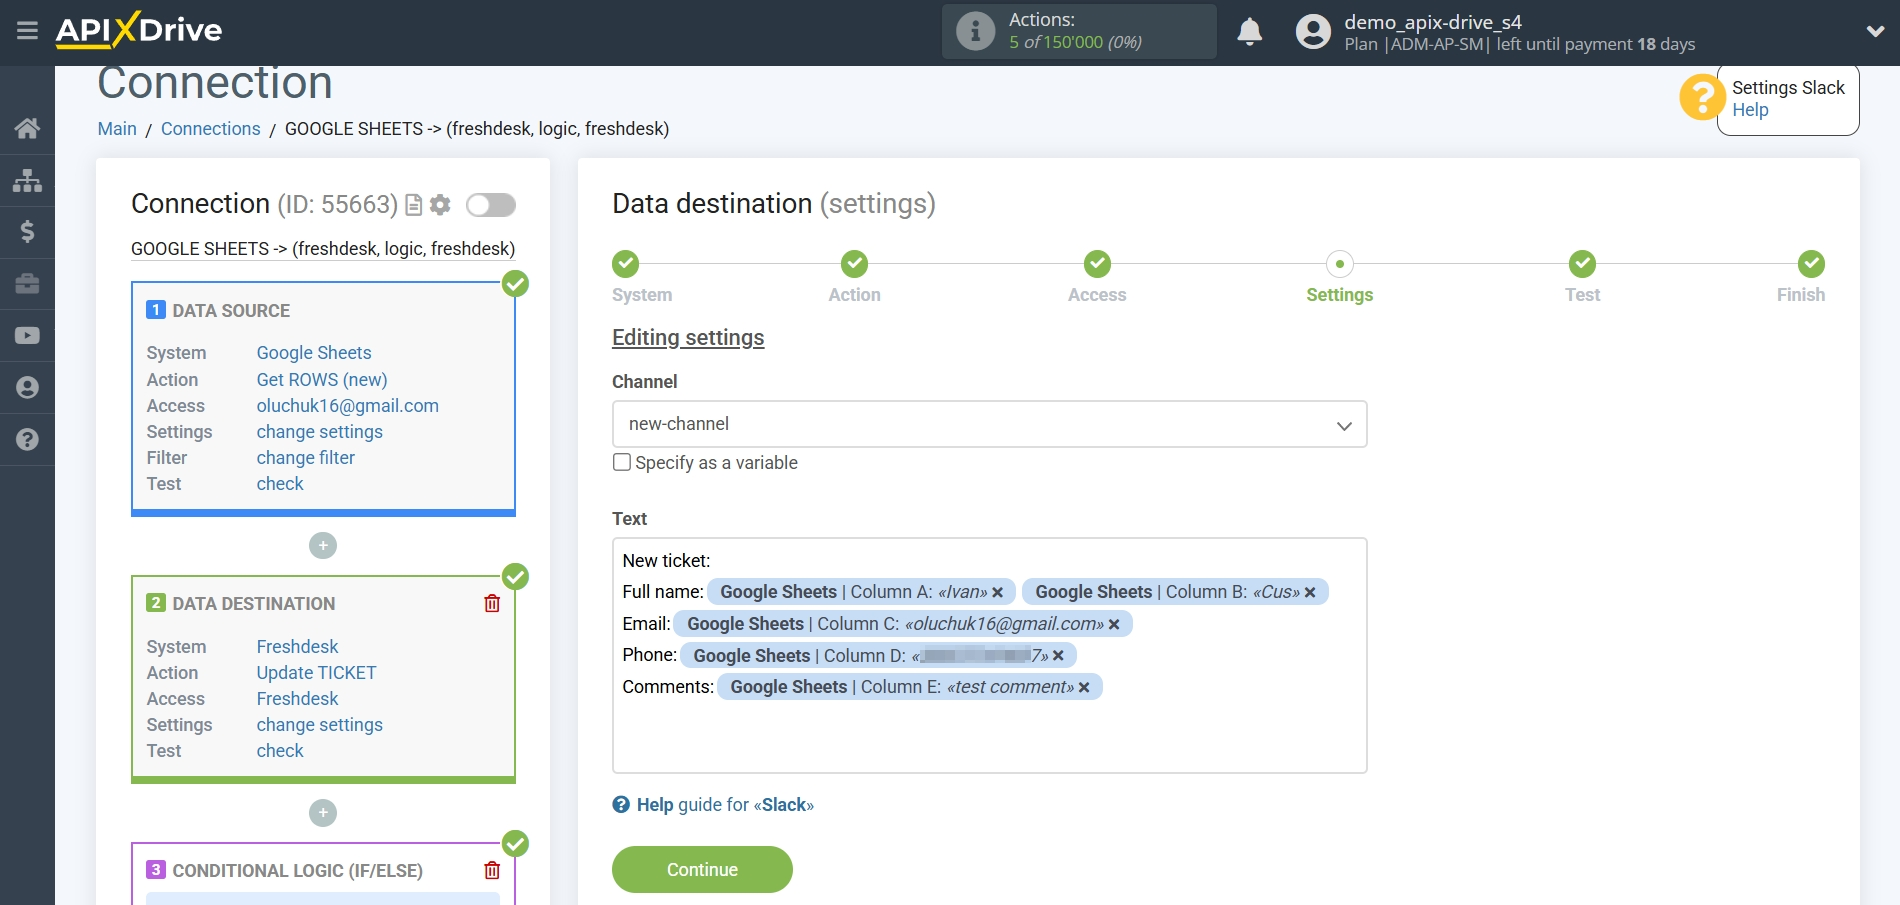Go to the Access step
The width and height of the screenshot is (1900, 905).
[1097, 264]
